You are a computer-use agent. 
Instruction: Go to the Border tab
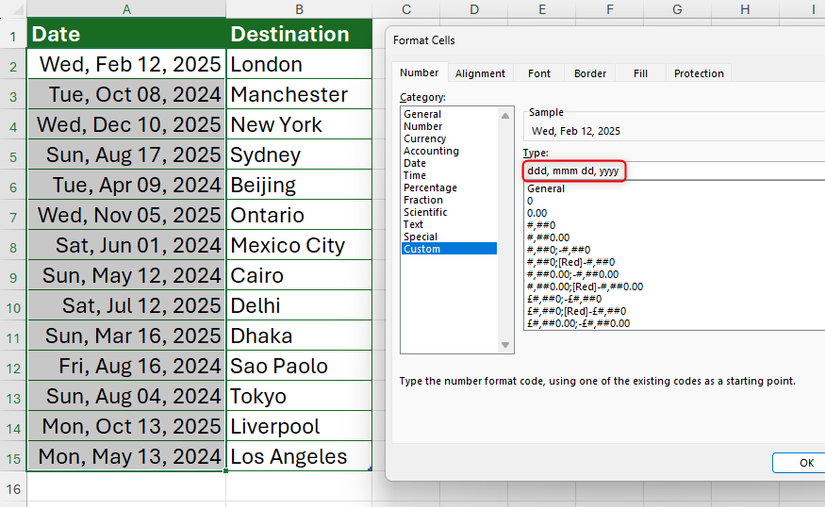590,73
